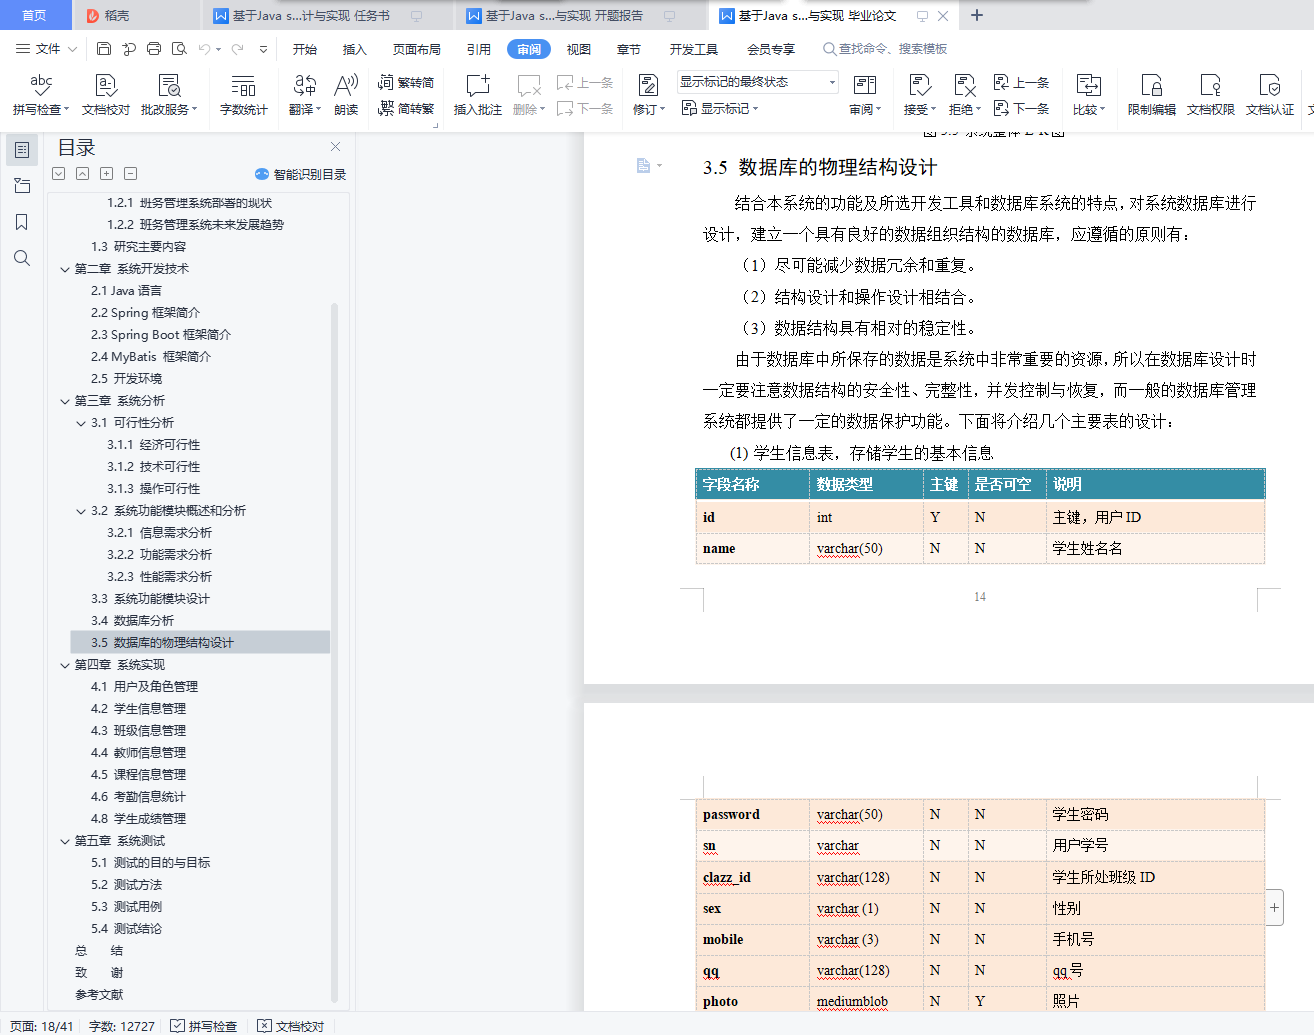1314x1035 pixels.
Task: Switch to chapter navigation icon in left sidebar
Action: (x=22, y=186)
